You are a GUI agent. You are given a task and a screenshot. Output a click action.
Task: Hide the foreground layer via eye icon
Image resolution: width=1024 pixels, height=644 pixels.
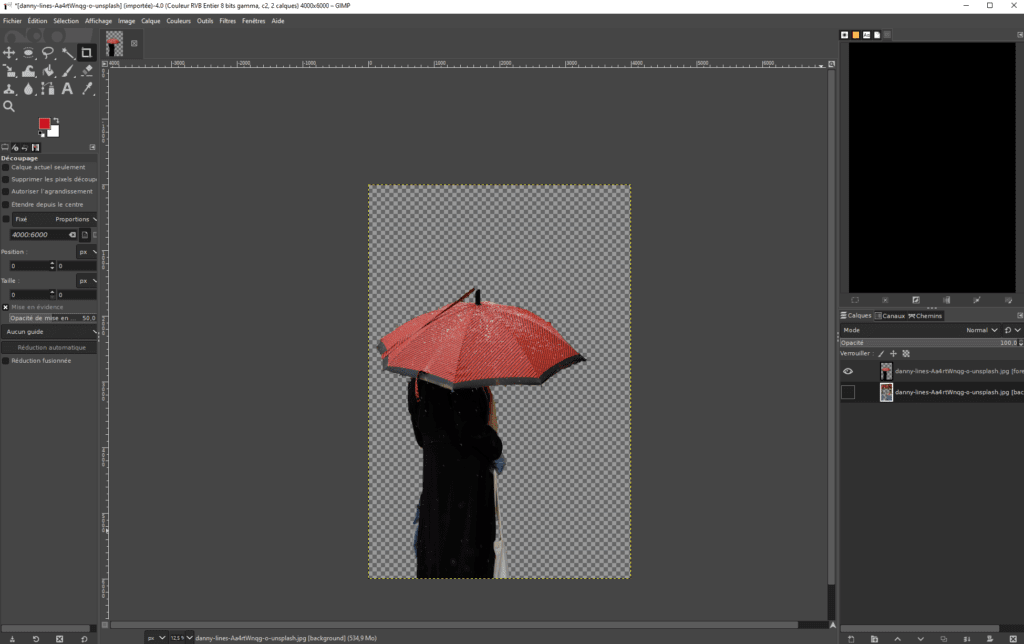point(848,371)
